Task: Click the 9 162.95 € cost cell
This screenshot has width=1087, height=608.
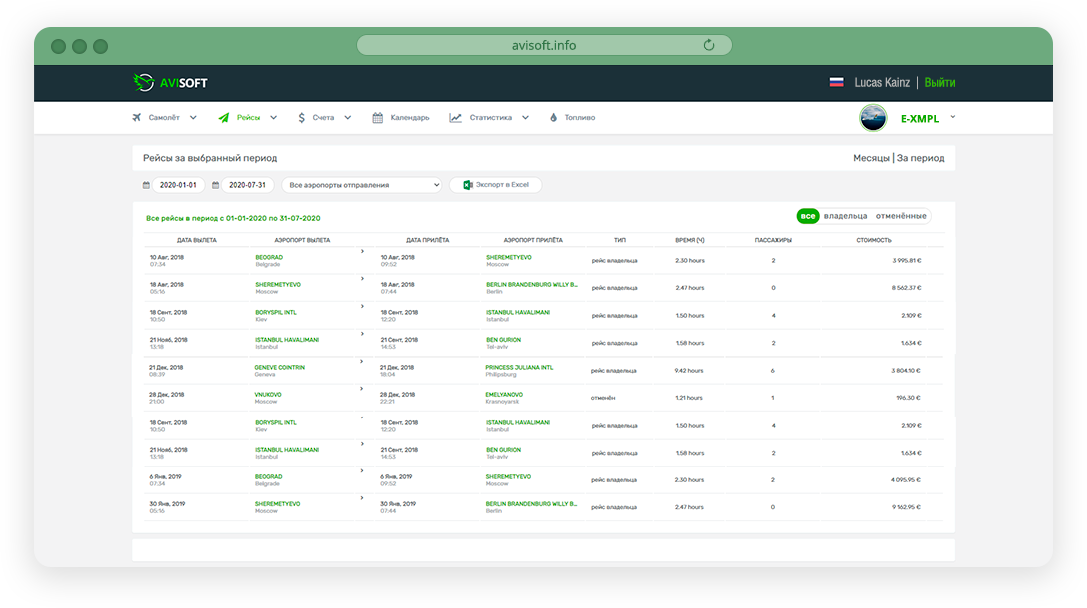Action: pos(906,507)
